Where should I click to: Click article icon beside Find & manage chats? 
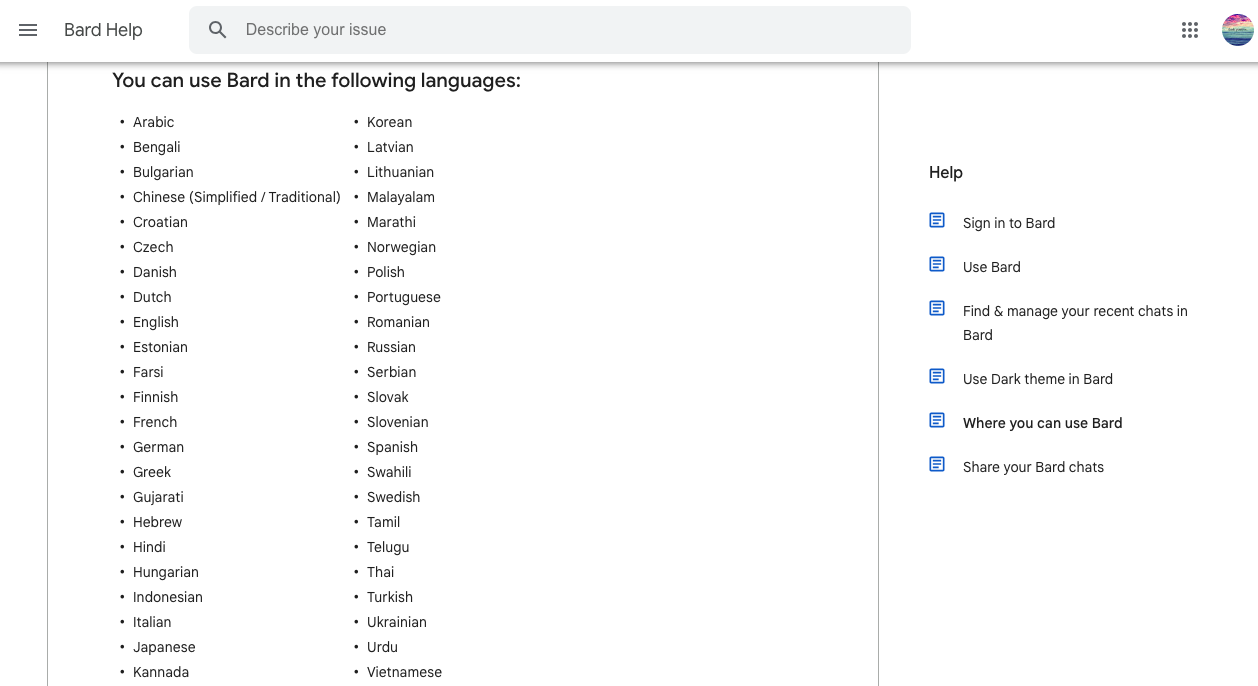[937, 308]
